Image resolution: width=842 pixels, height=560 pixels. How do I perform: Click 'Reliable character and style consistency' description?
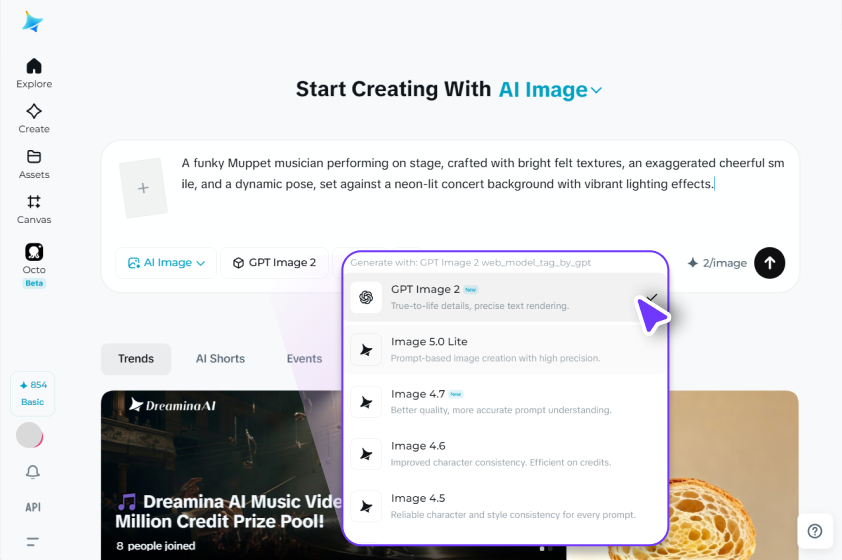513,515
